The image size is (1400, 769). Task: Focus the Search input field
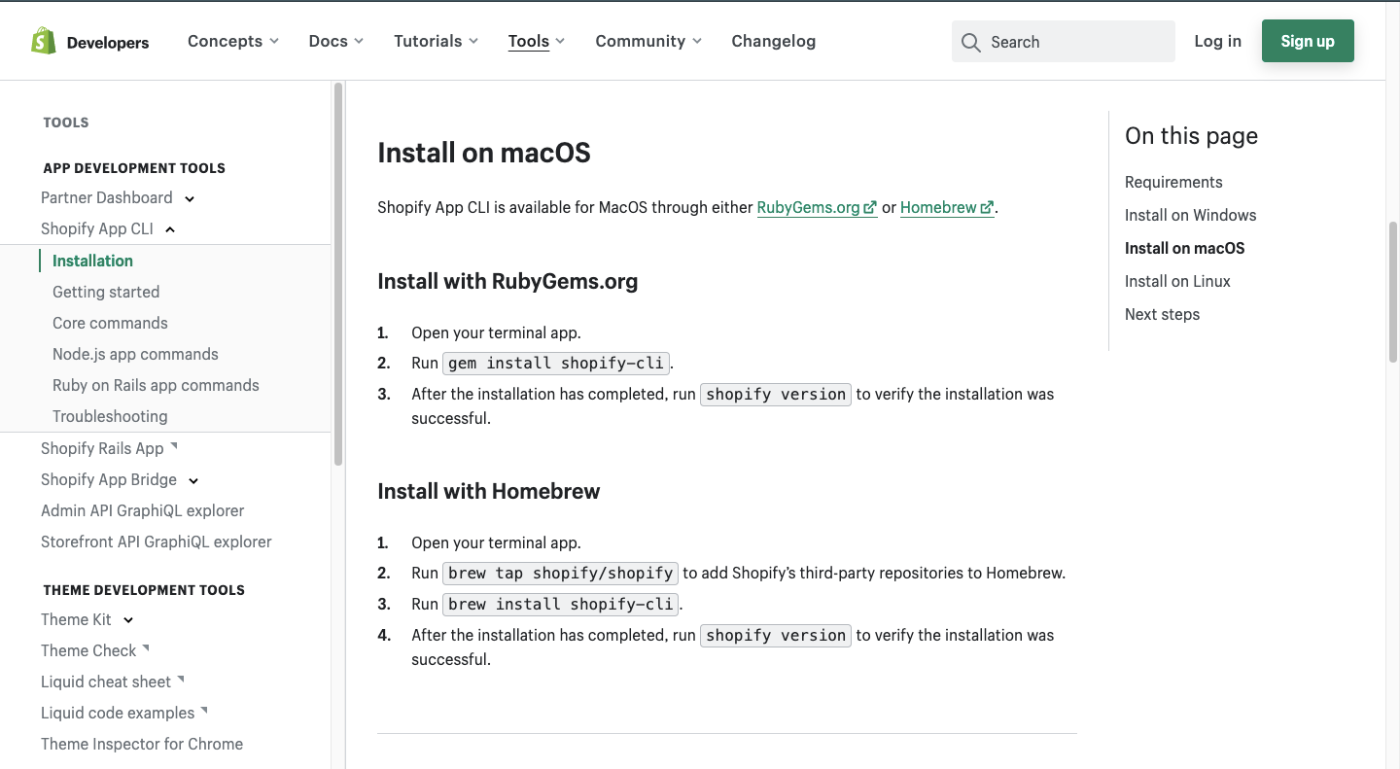coord(1075,42)
